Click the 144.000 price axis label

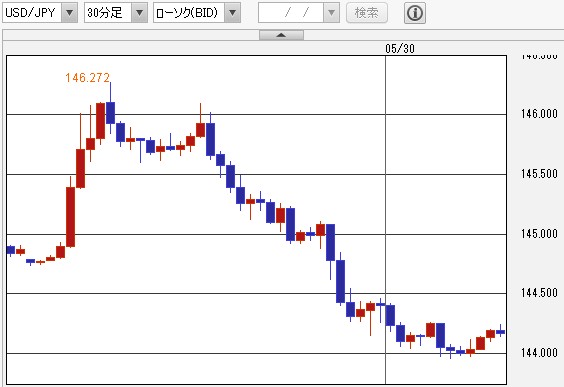(x=539, y=353)
